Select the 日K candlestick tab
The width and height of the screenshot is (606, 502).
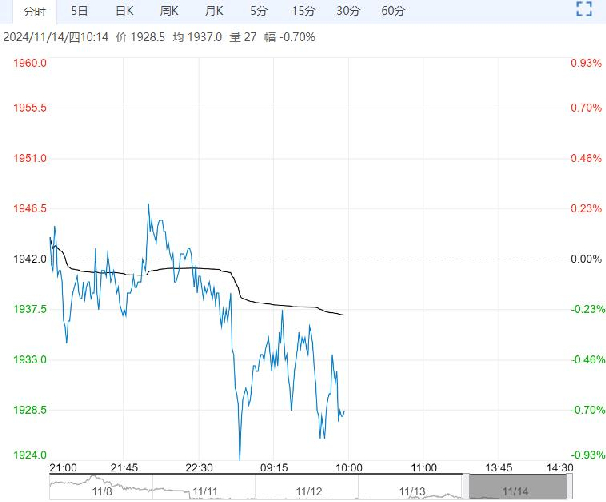coord(125,11)
